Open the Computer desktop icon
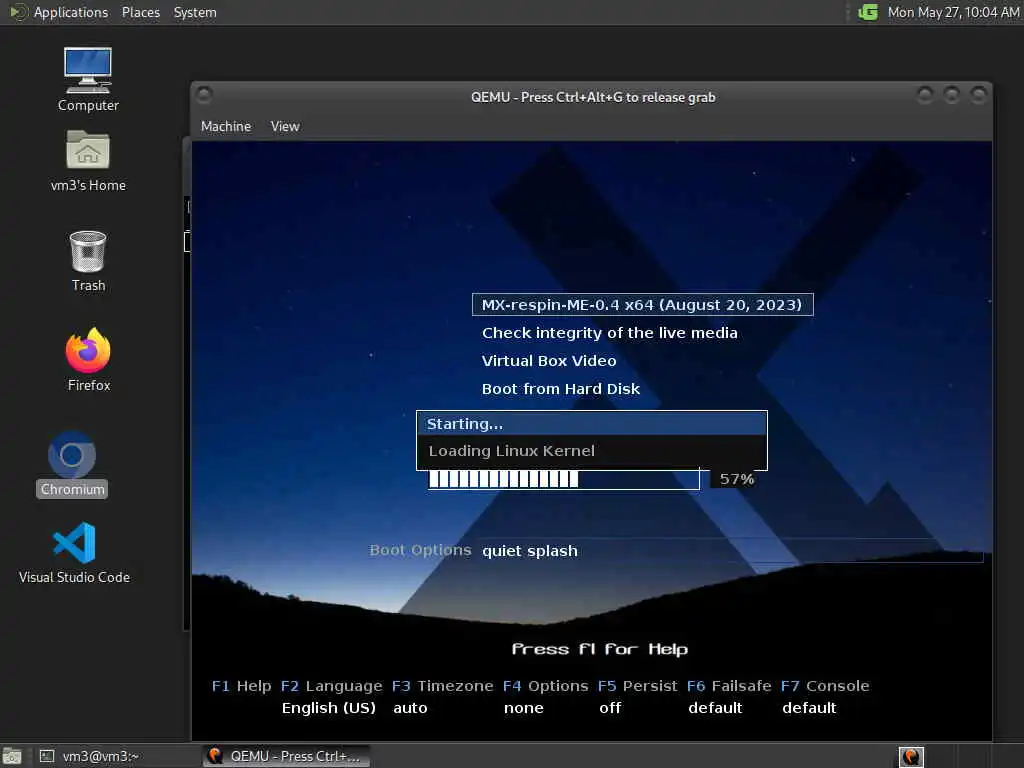Viewport: 1024px width, 768px height. (x=88, y=79)
